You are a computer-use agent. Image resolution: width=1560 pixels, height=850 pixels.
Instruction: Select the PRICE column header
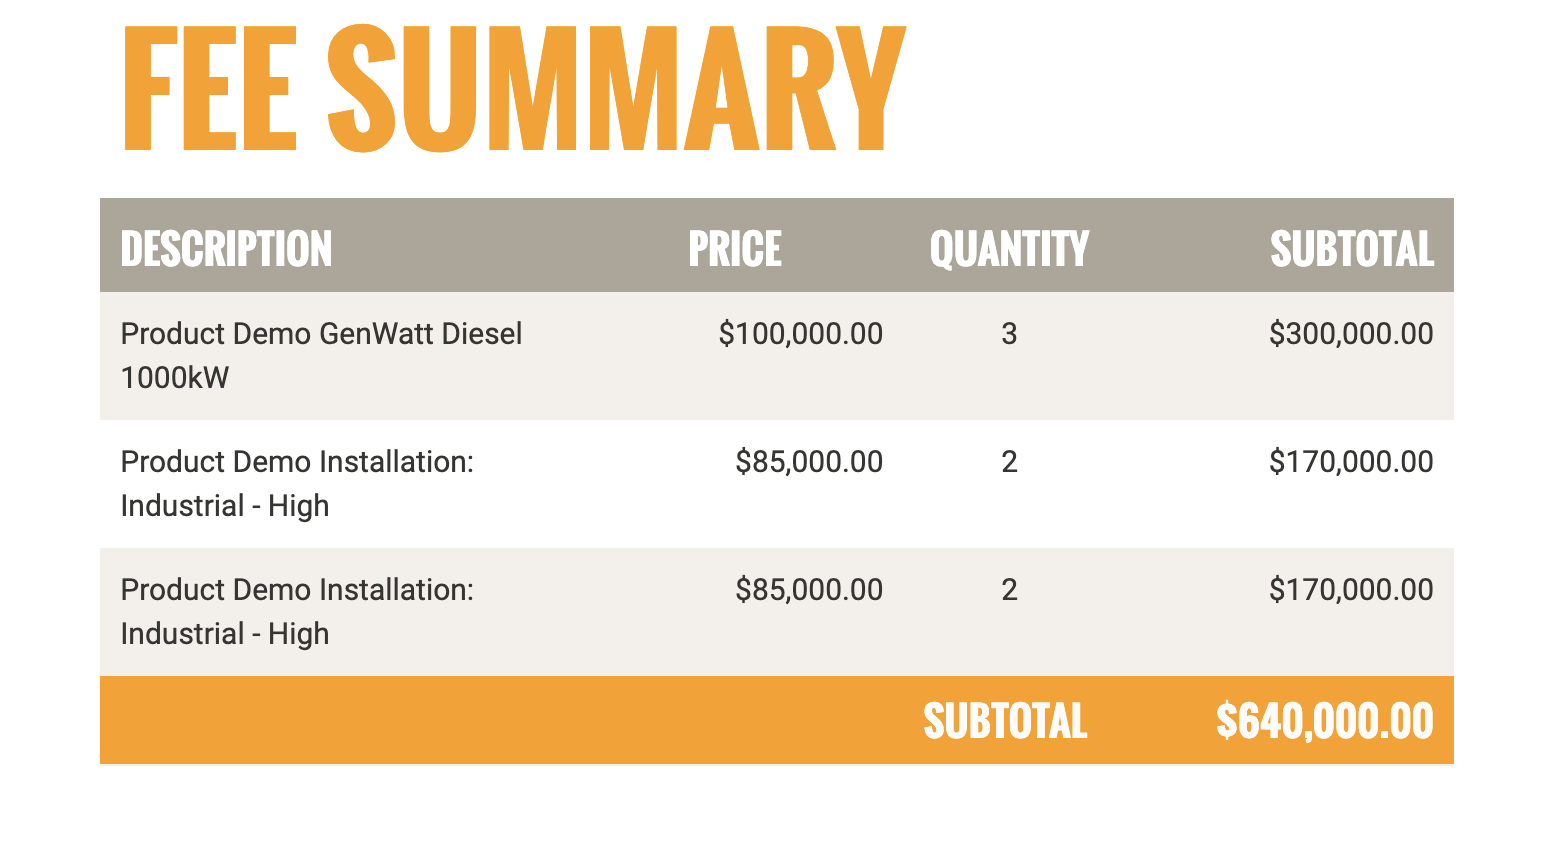(x=735, y=248)
